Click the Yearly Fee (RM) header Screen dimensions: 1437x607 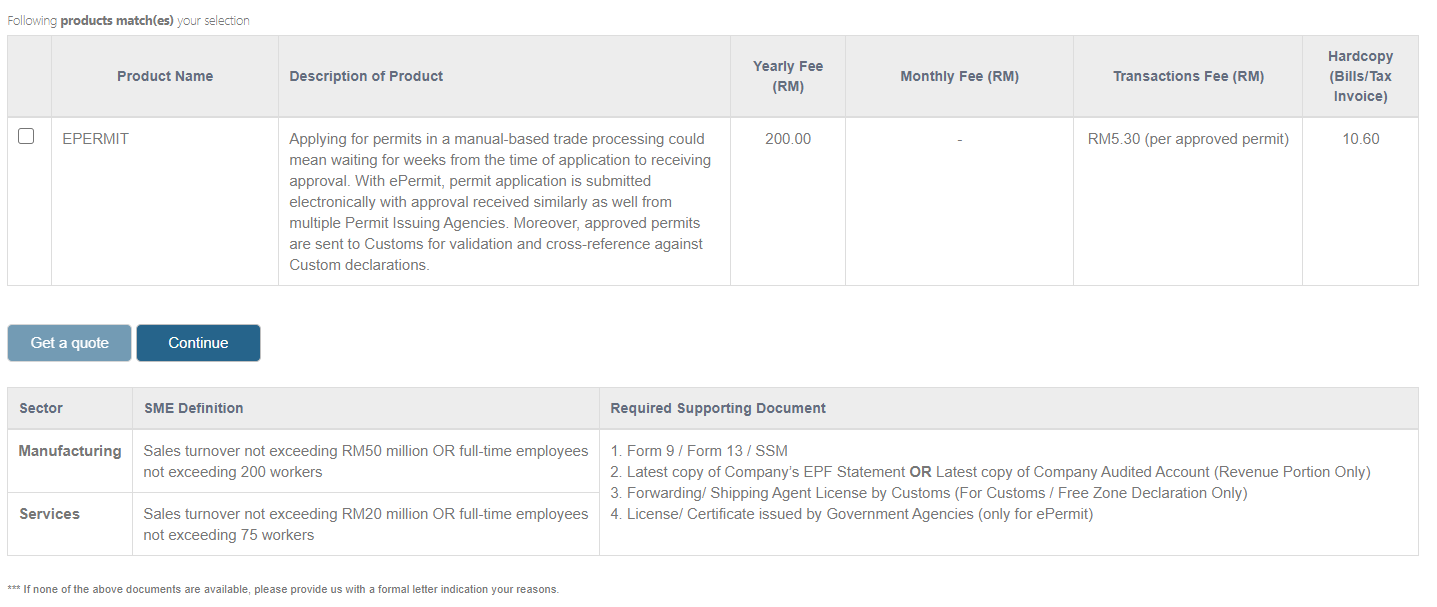pyautogui.click(x=788, y=76)
